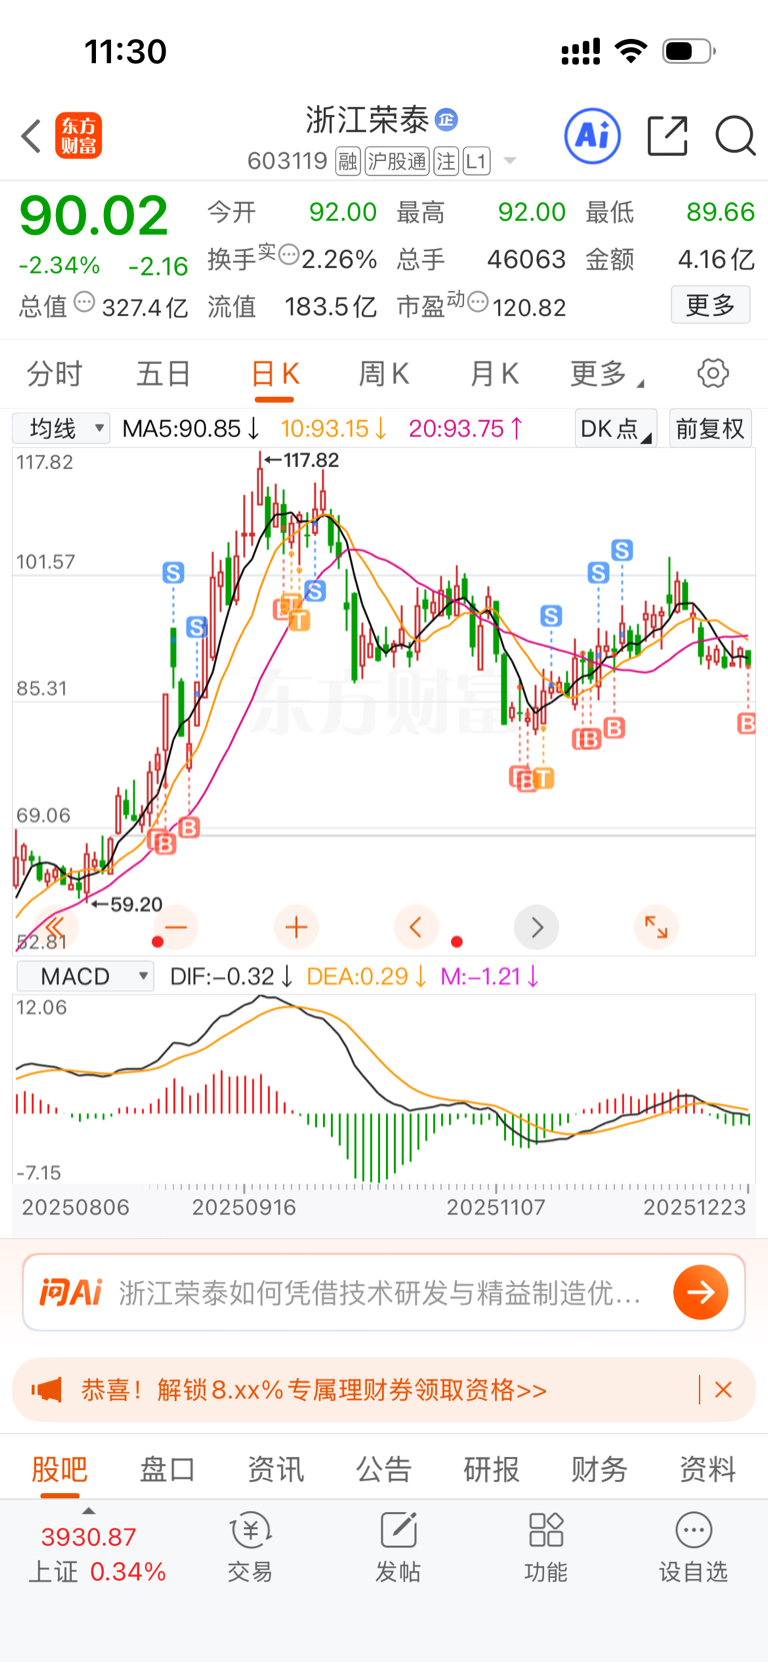The width and height of the screenshot is (768, 1663).
Task: Tap the 90.02 current price
Action: point(94,216)
